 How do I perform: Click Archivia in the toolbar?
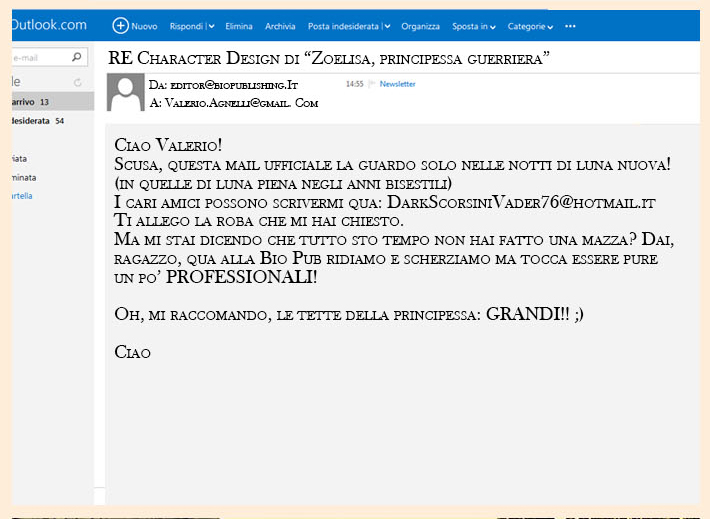280,26
